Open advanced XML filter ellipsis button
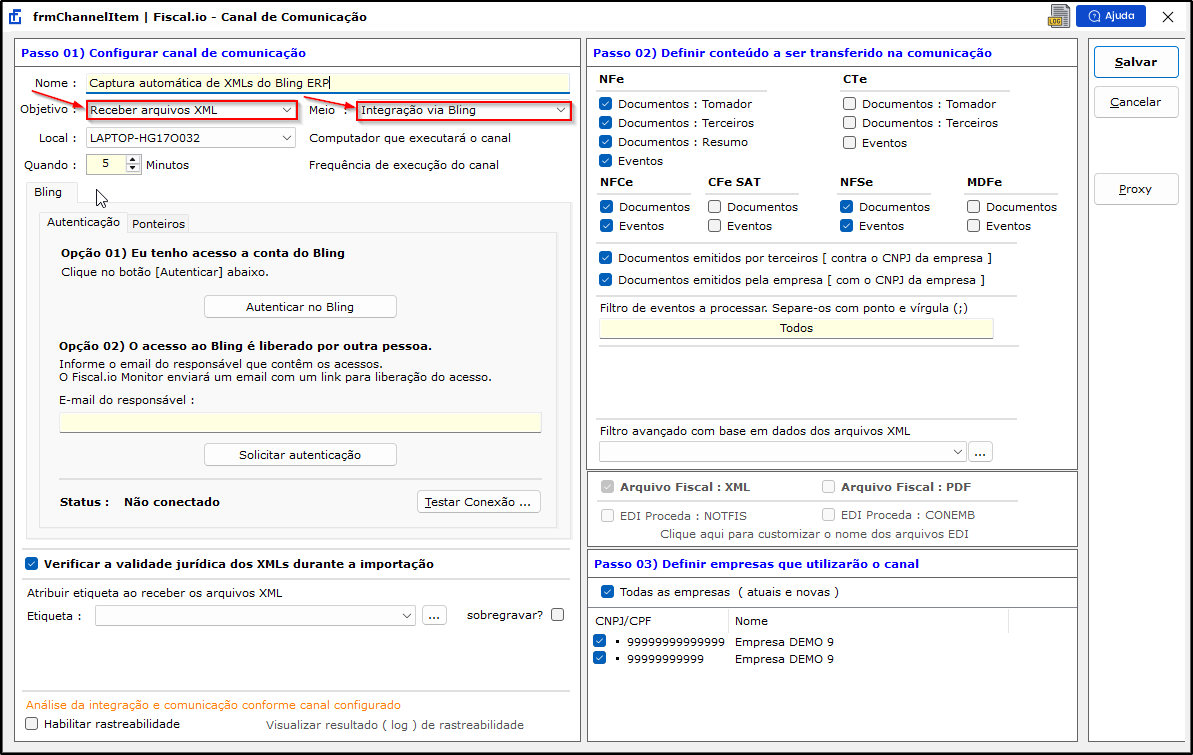The width and height of the screenshot is (1193, 755). [980, 452]
